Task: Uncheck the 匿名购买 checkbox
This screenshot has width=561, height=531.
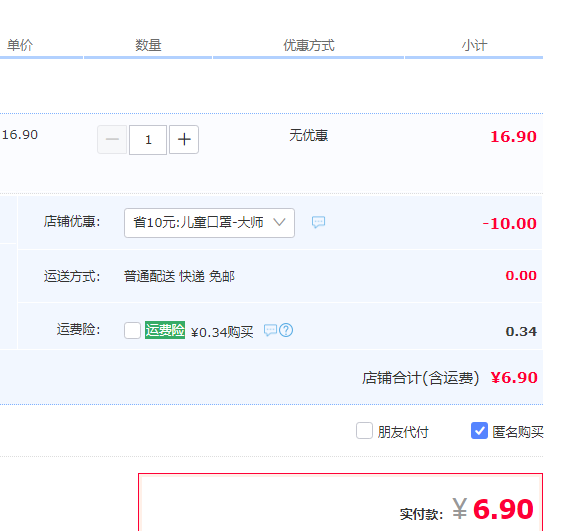Action: click(x=479, y=430)
